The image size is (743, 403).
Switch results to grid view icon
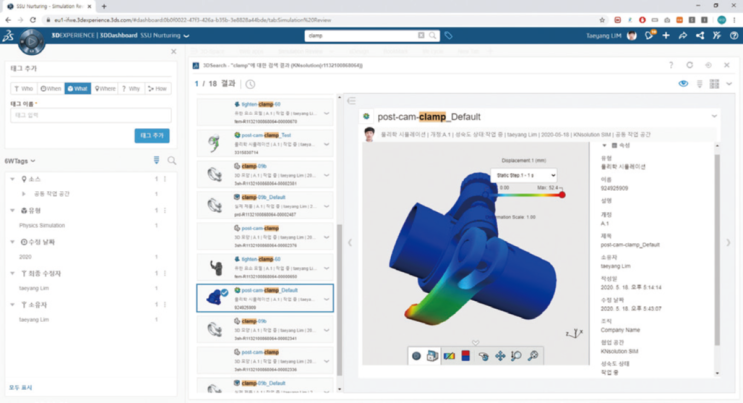click(x=714, y=84)
